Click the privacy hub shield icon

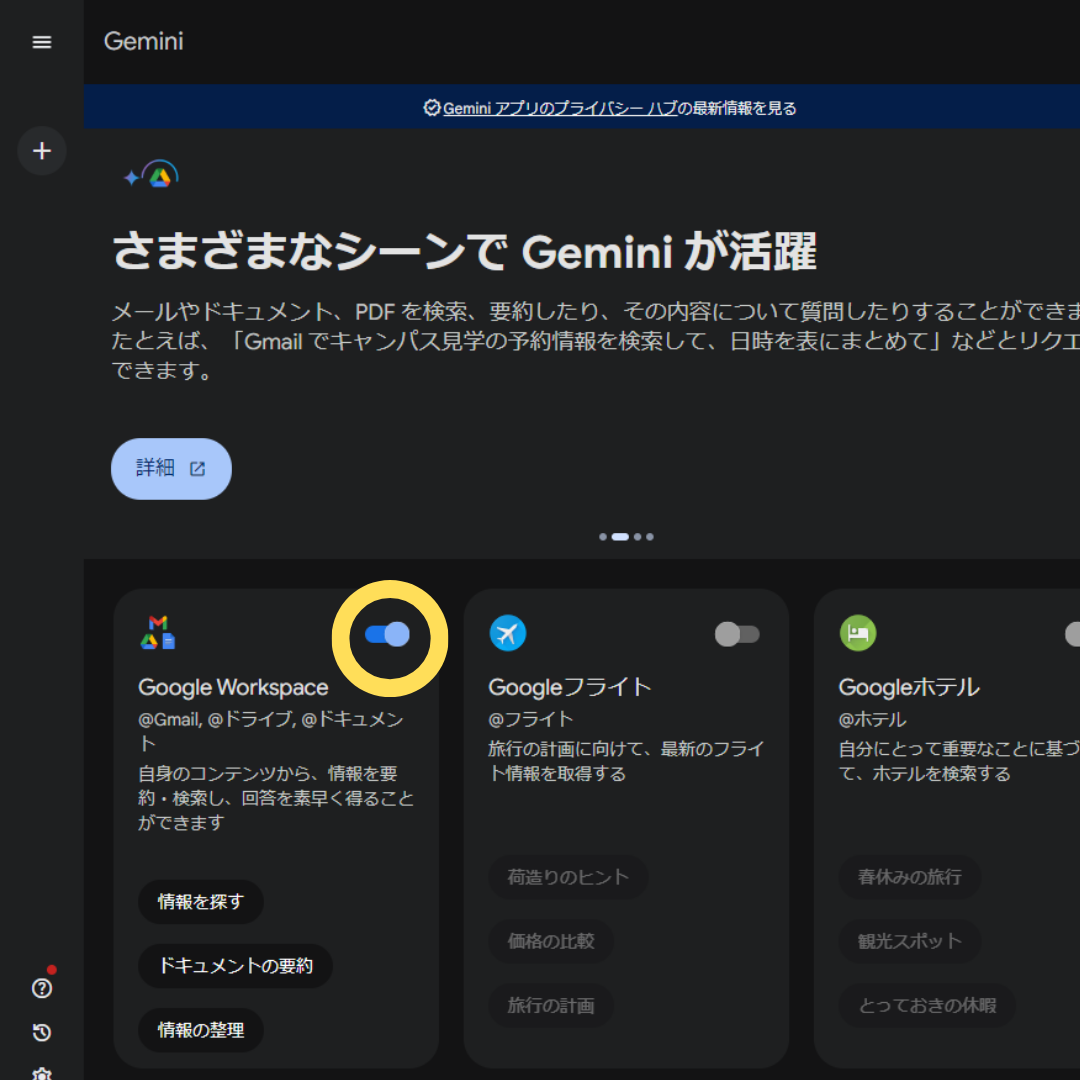click(x=431, y=107)
